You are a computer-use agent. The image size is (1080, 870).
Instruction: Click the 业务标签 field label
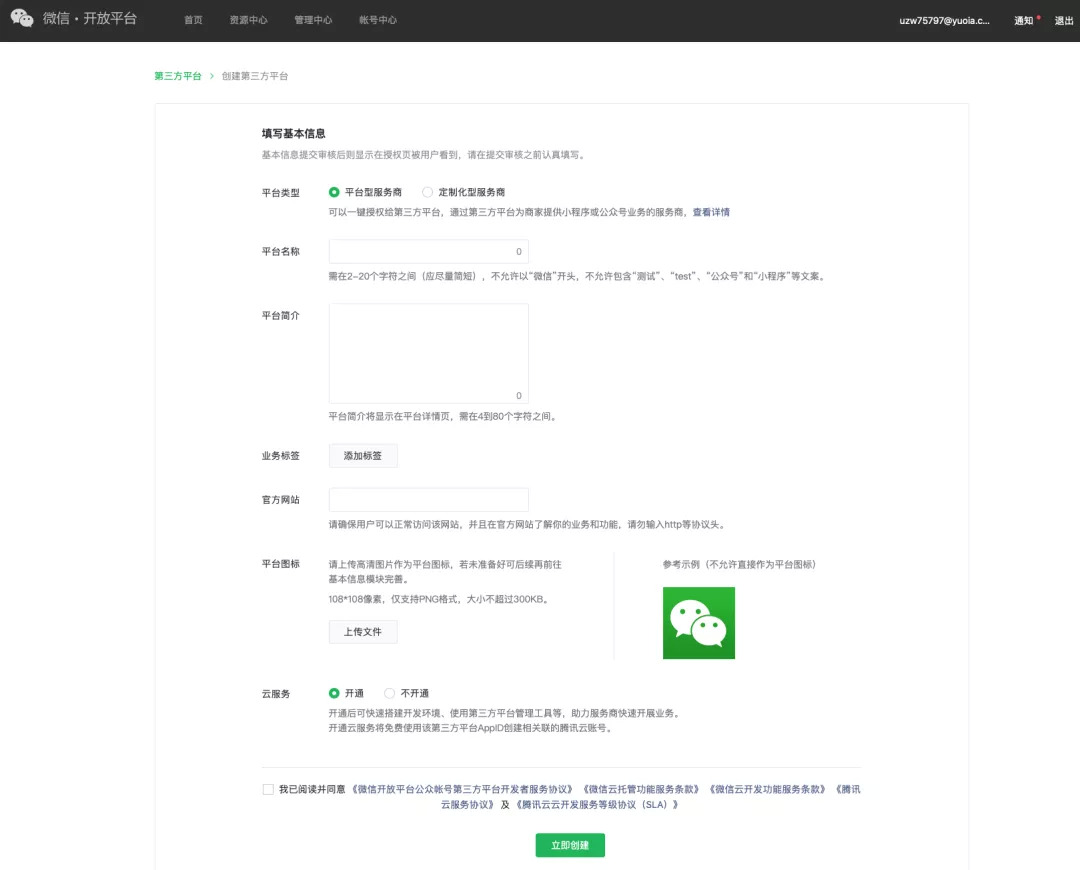pos(281,456)
